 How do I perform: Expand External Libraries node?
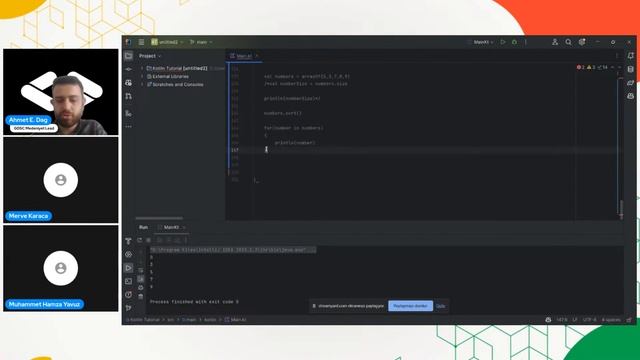pos(142,76)
